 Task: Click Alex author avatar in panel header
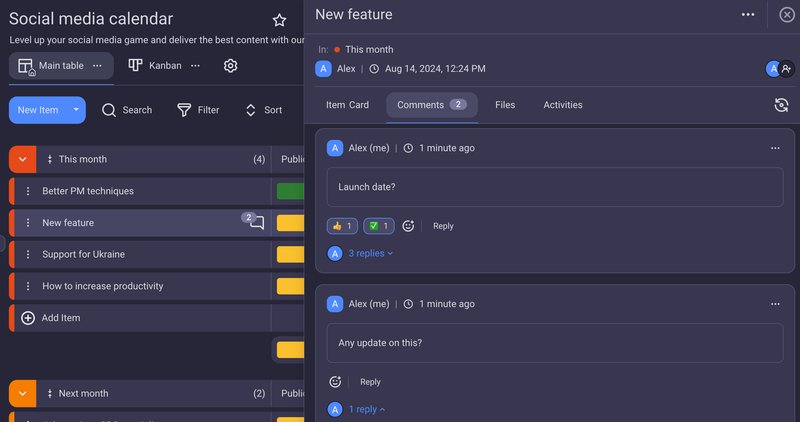[x=323, y=69]
